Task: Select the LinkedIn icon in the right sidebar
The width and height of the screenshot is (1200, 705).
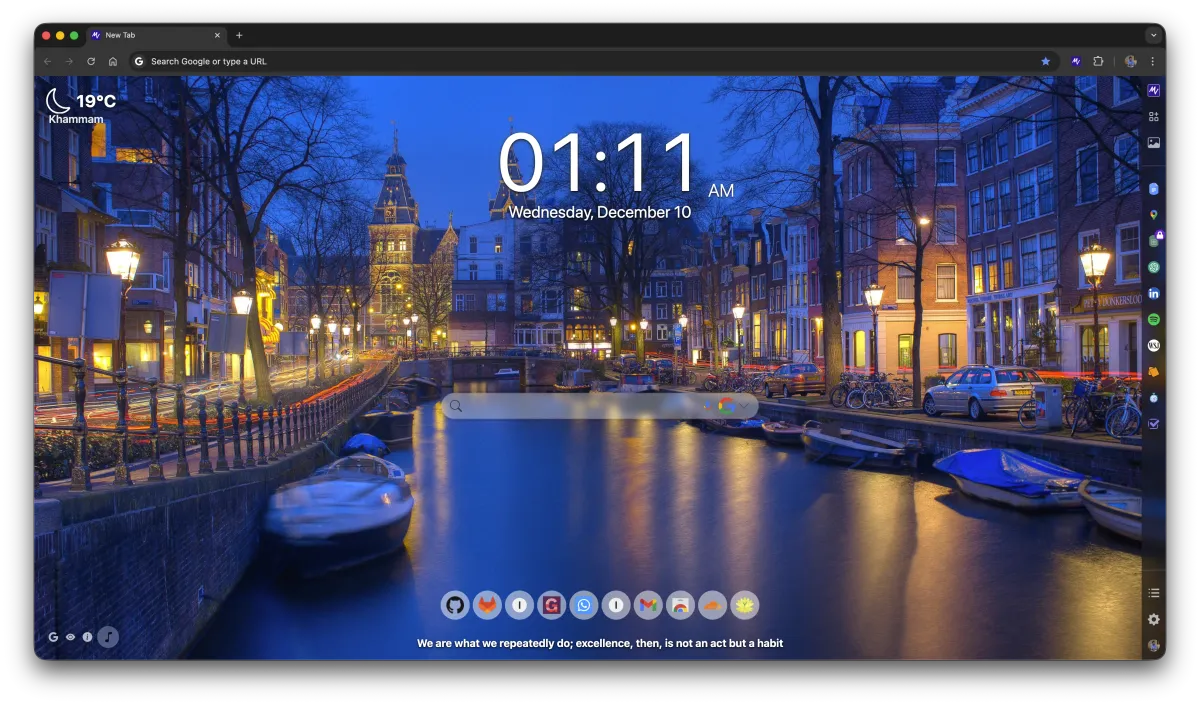Action: click(x=1153, y=295)
